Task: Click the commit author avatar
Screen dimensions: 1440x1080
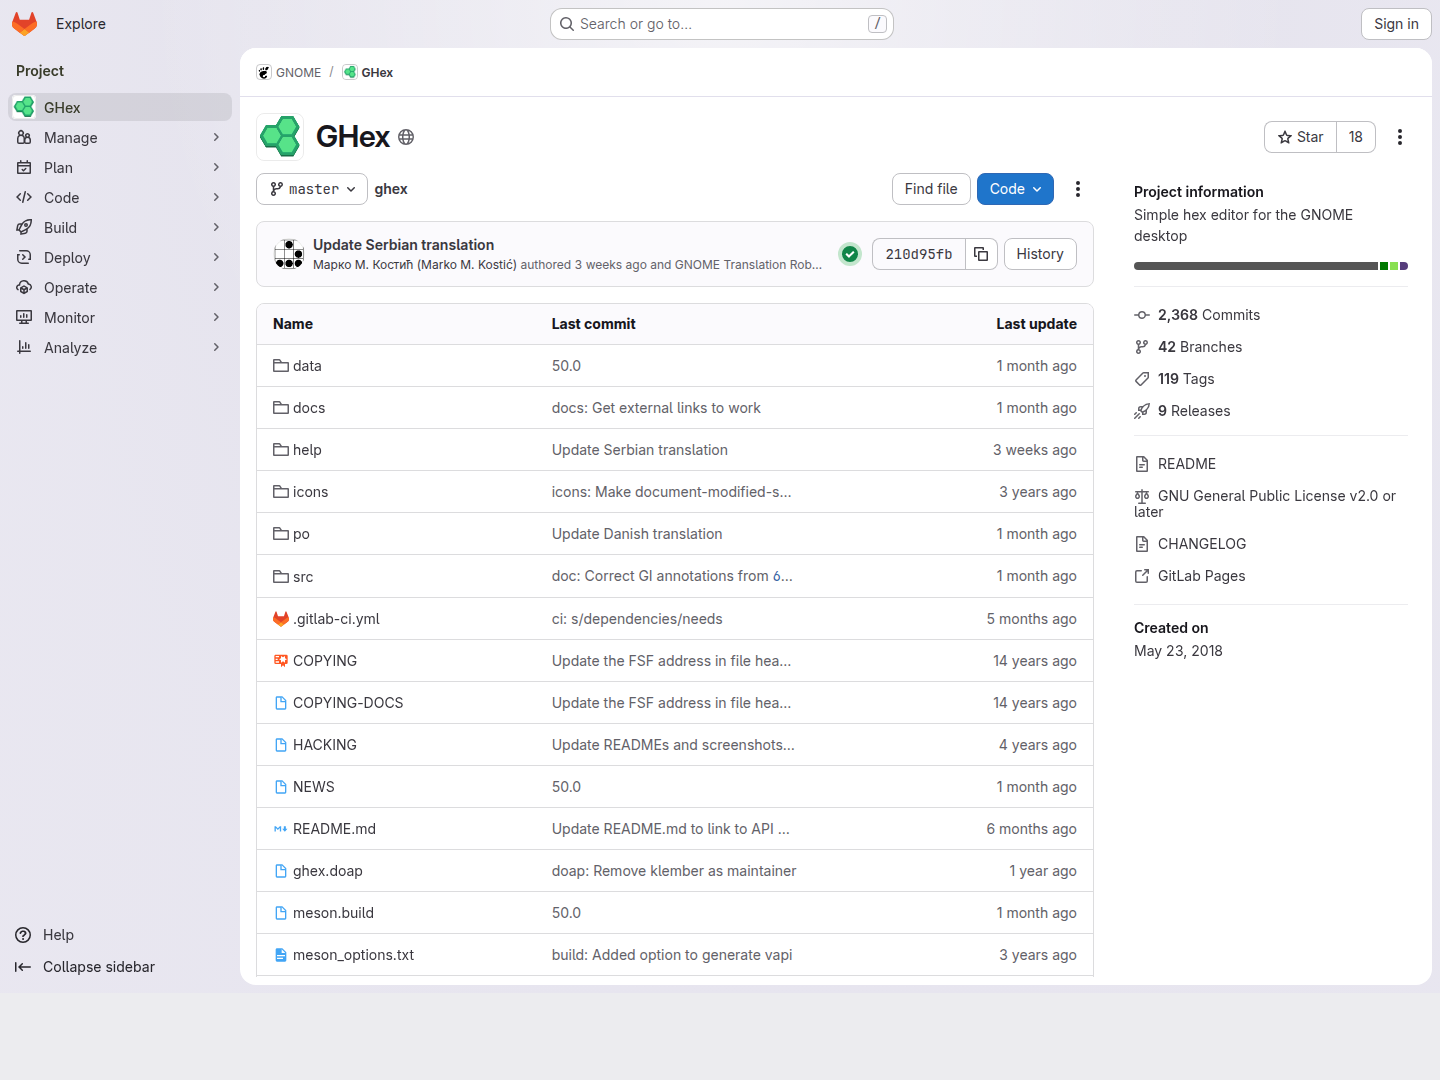Action: pyautogui.click(x=289, y=254)
